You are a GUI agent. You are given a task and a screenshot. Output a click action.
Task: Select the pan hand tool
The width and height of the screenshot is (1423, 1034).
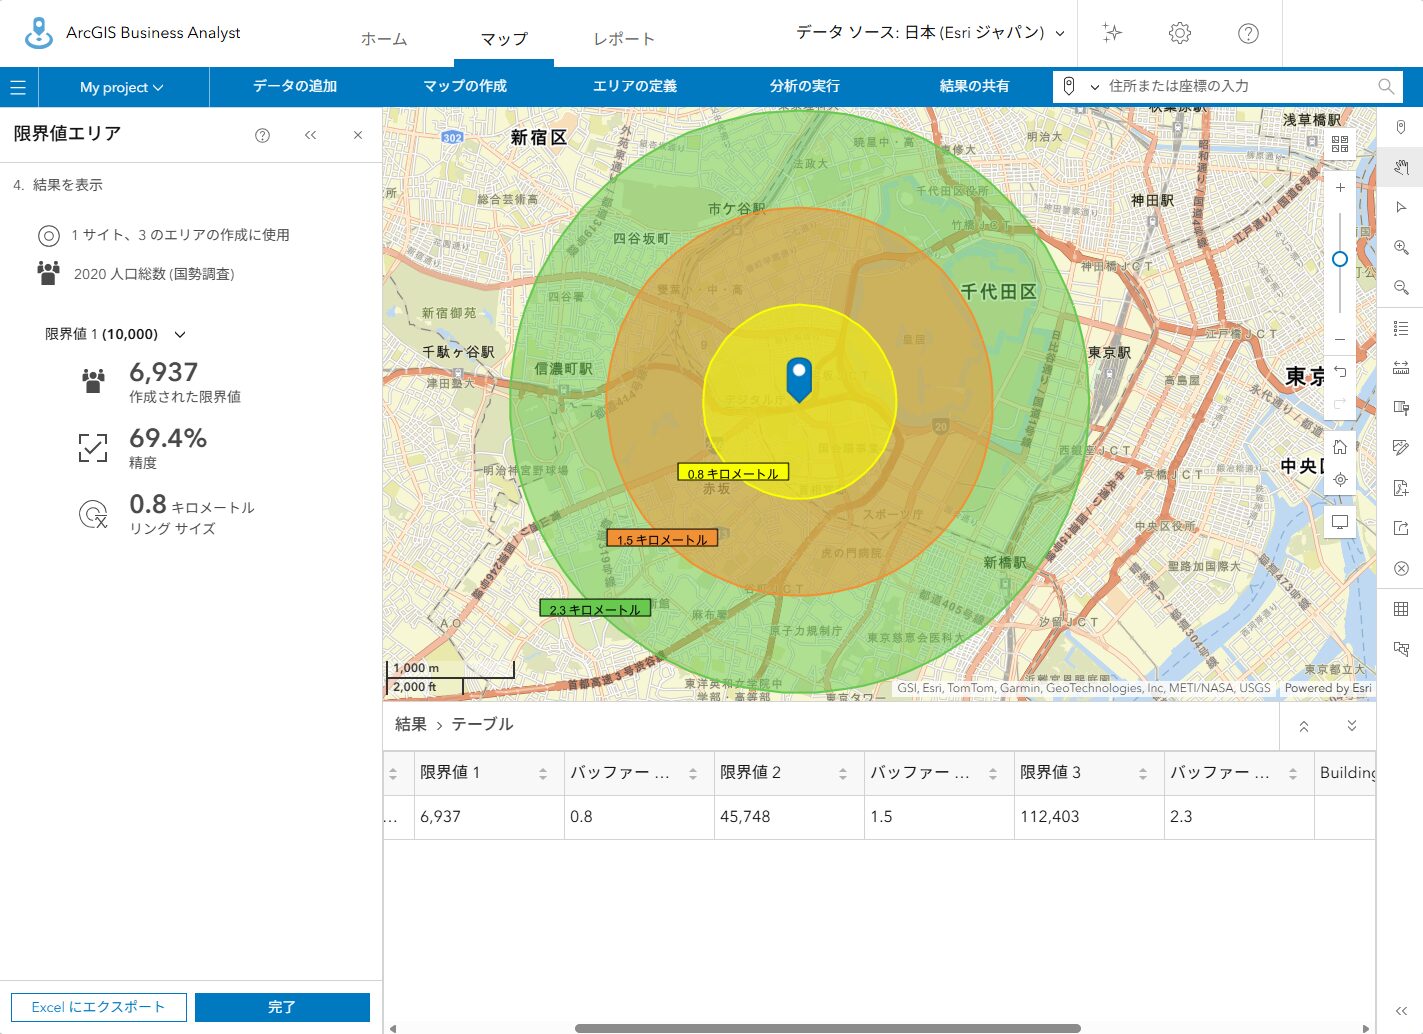click(1401, 167)
